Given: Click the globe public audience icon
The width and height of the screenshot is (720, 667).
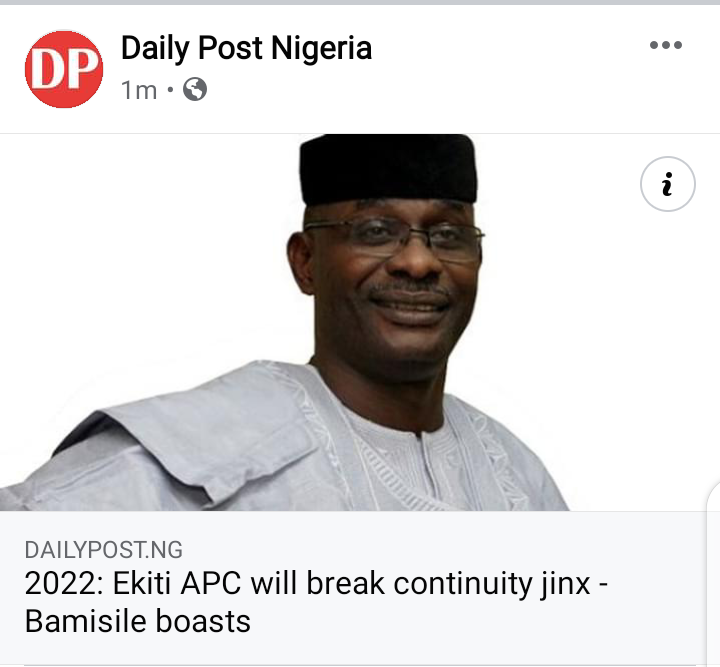Looking at the screenshot, I should tap(195, 89).
